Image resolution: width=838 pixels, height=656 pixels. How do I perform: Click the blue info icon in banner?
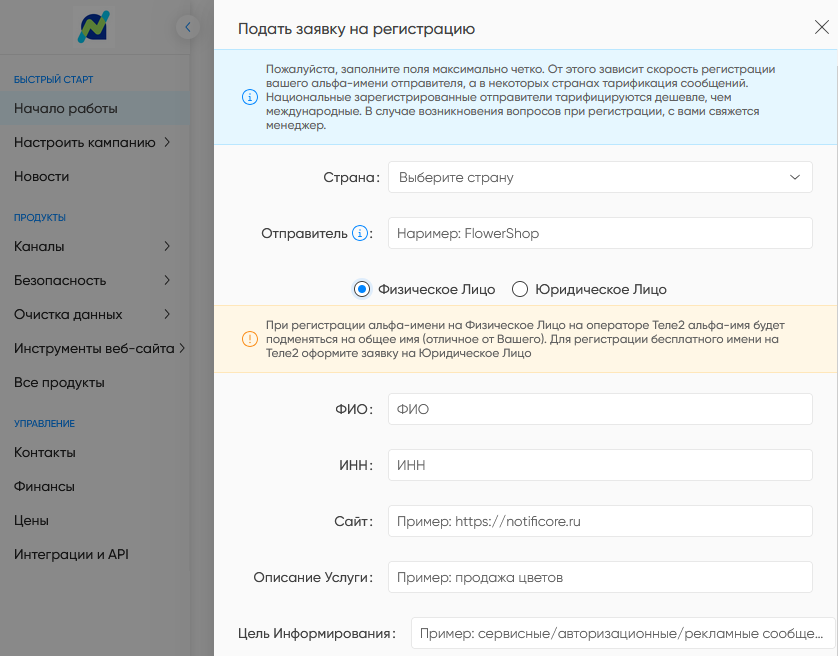click(250, 98)
